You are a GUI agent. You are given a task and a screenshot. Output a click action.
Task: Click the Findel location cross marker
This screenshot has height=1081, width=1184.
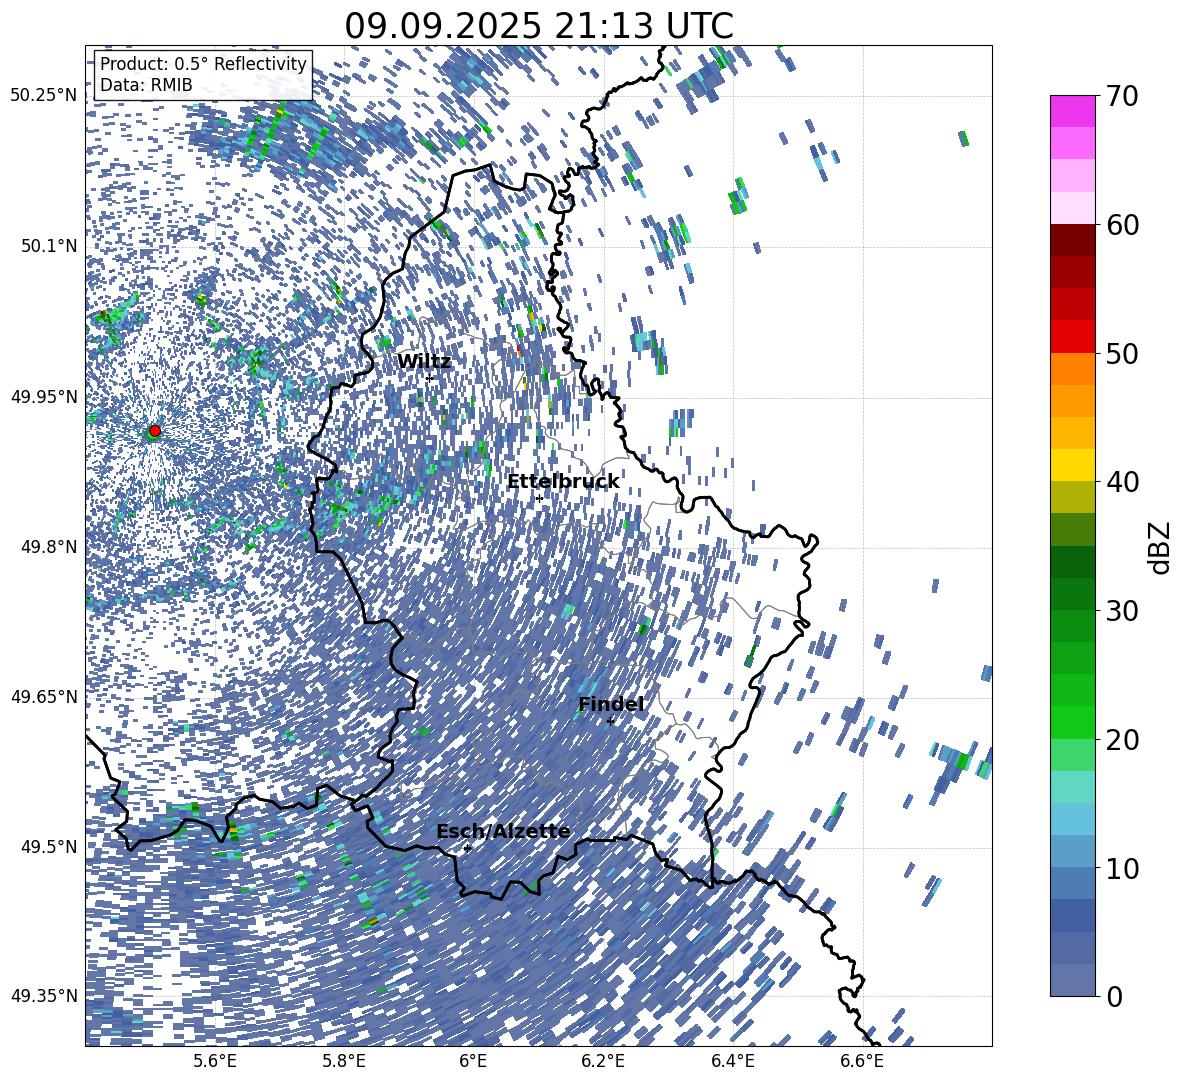[610, 722]
